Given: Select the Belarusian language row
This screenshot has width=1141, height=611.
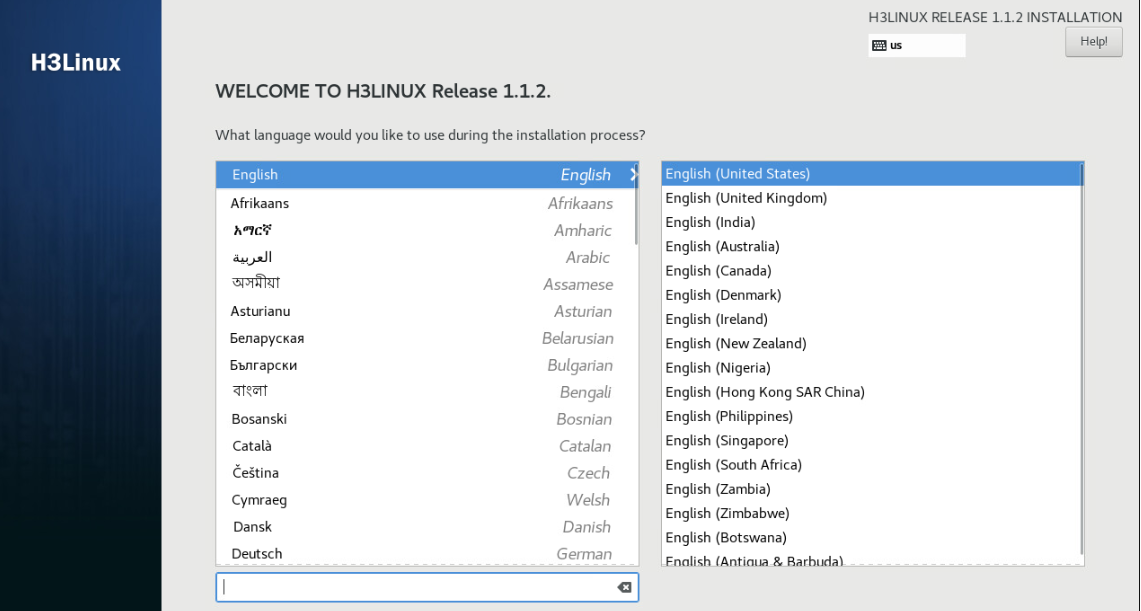Looking at the screenshot, I should [x=427, y=338].
